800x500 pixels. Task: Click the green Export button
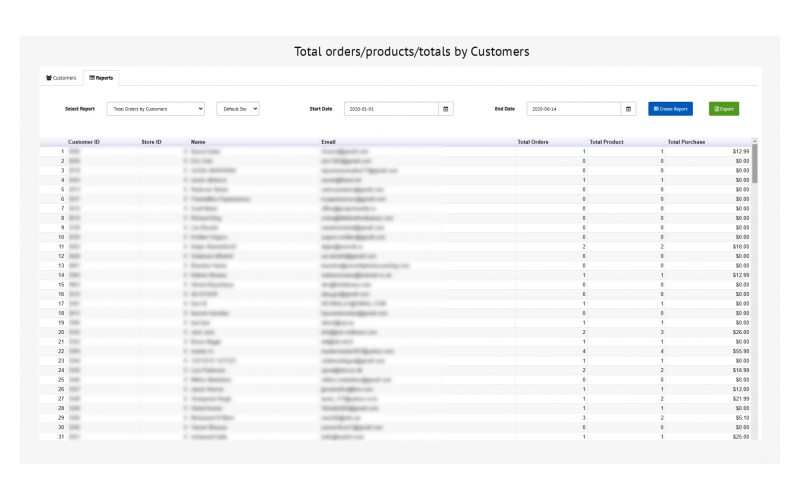724,108
